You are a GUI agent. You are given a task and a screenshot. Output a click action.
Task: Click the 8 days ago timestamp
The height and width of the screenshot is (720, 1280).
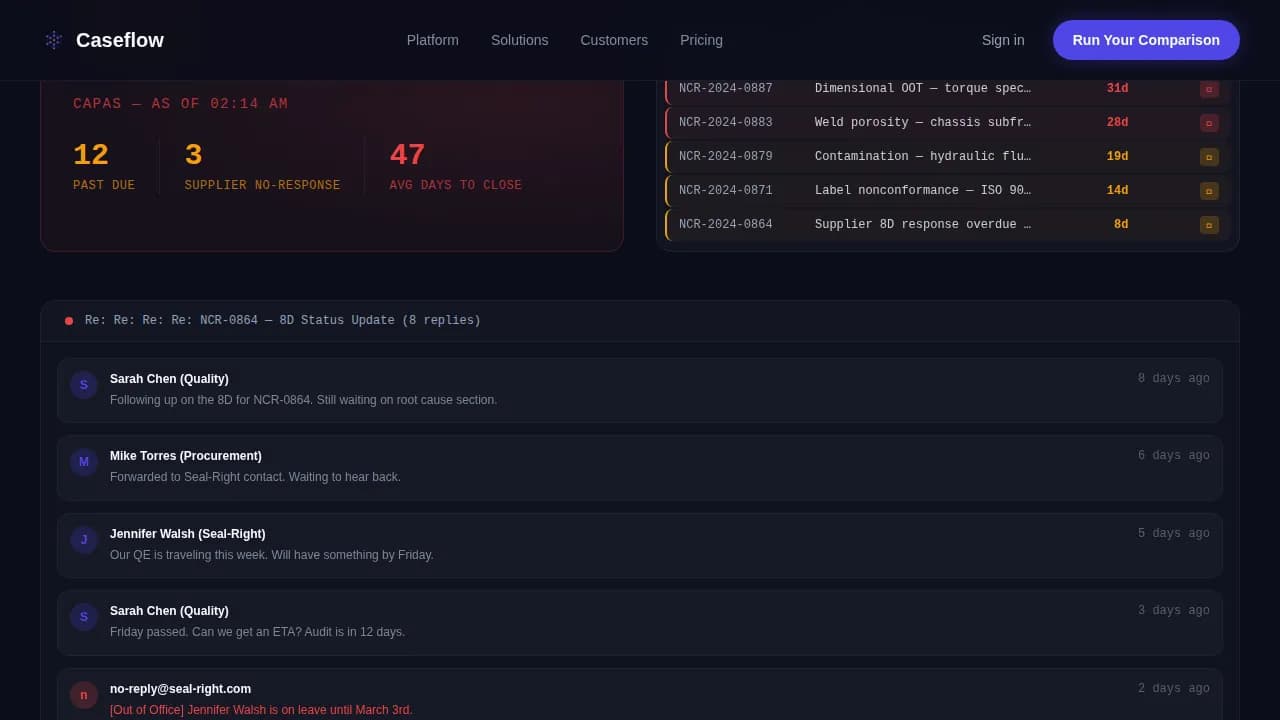[x=1174, y=379]
